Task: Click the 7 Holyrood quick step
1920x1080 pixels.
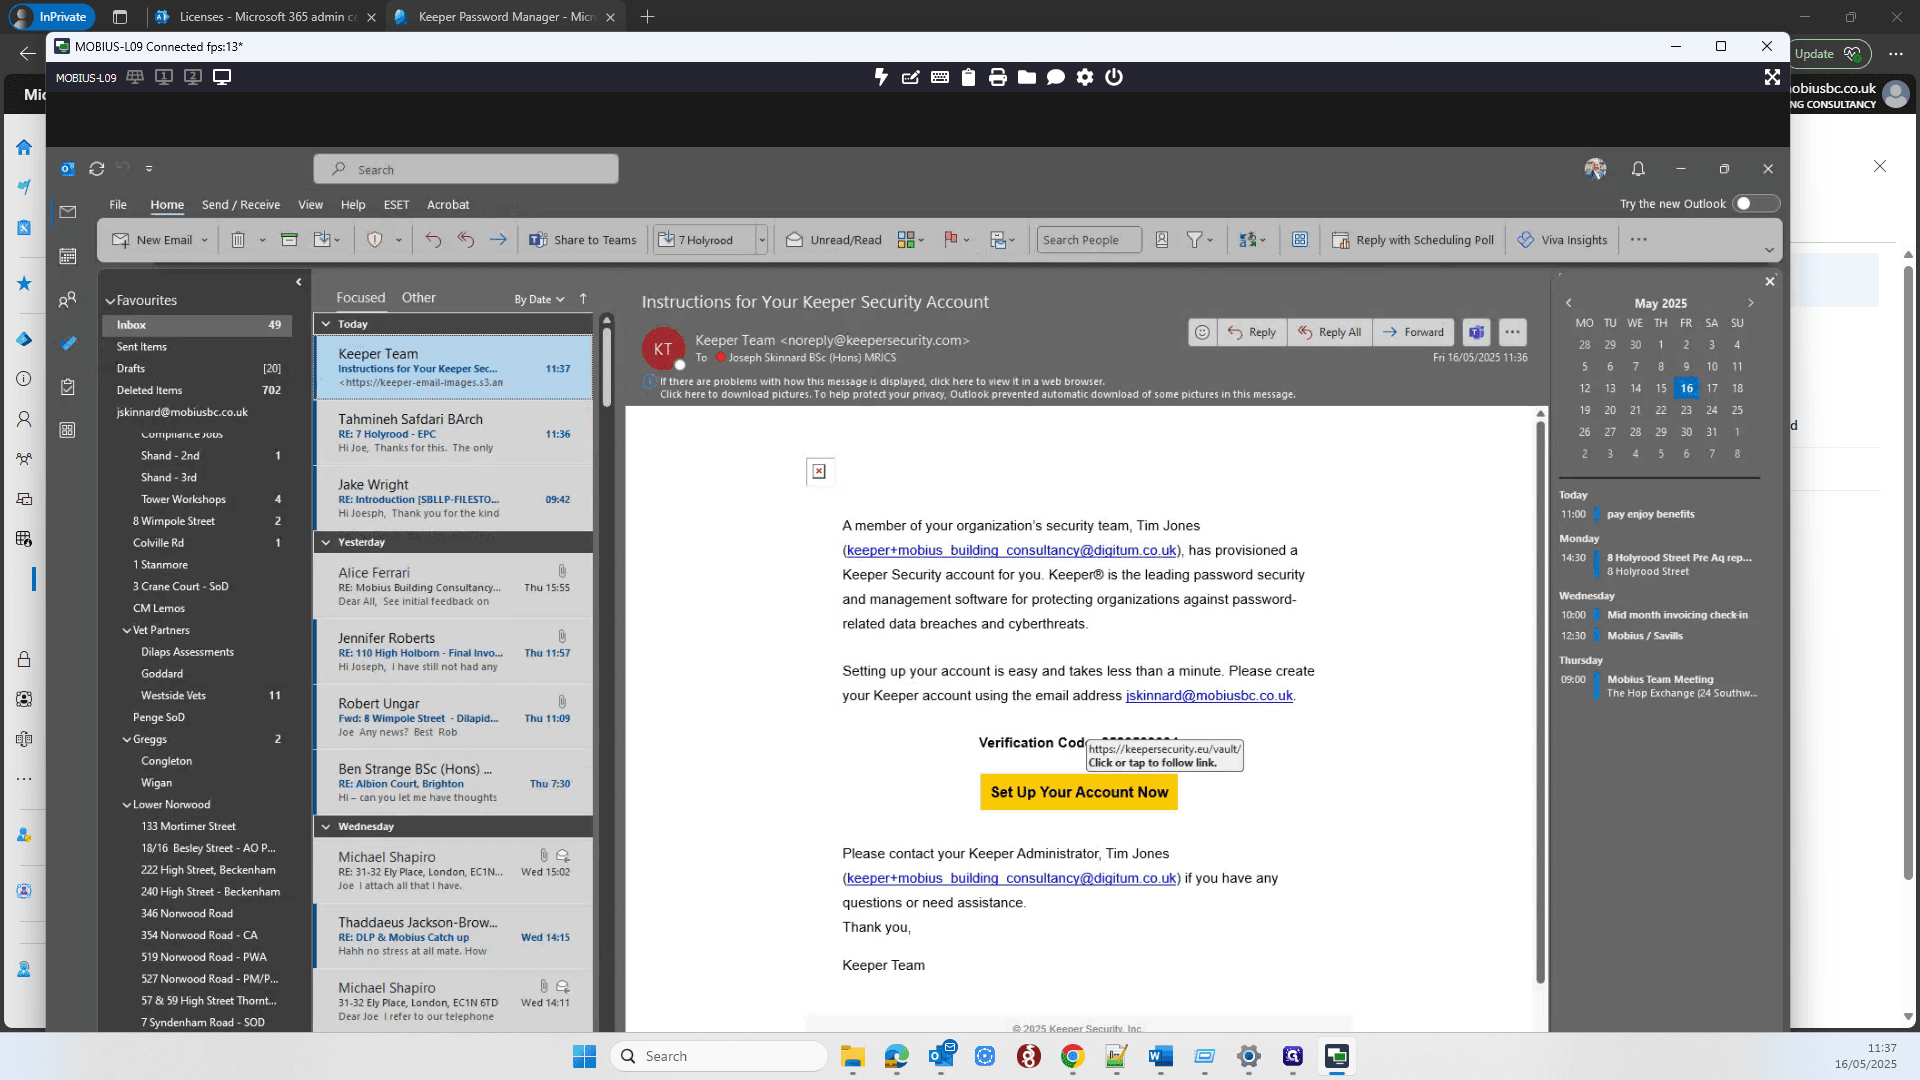Action: point(705,240)
